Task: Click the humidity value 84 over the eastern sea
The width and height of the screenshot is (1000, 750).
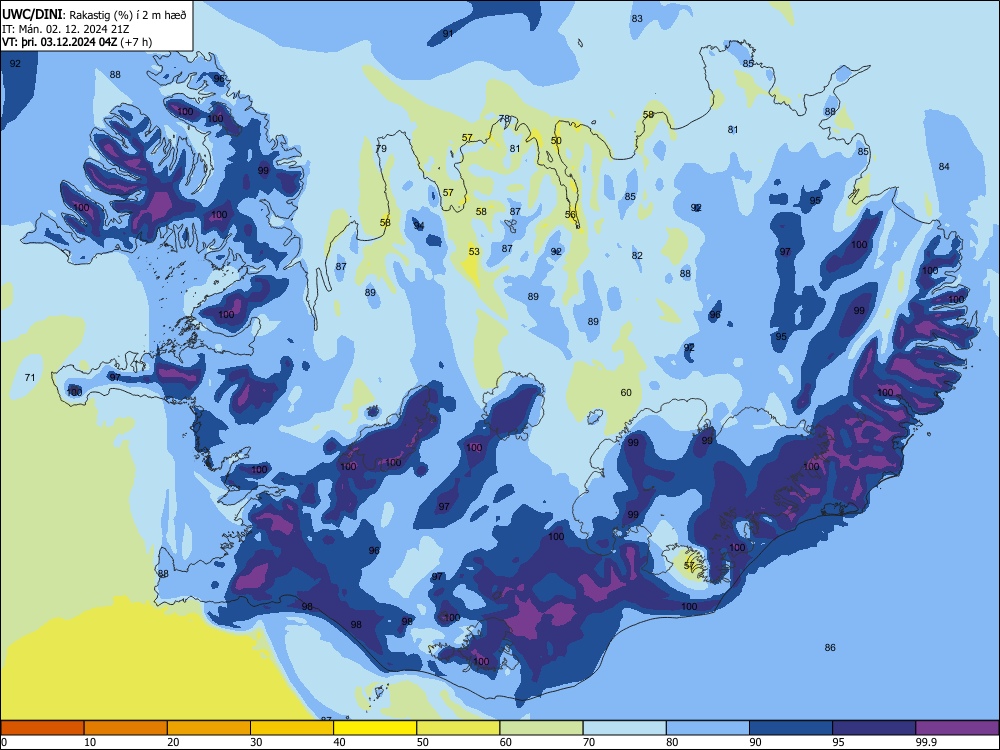Action: coord(944,166)
